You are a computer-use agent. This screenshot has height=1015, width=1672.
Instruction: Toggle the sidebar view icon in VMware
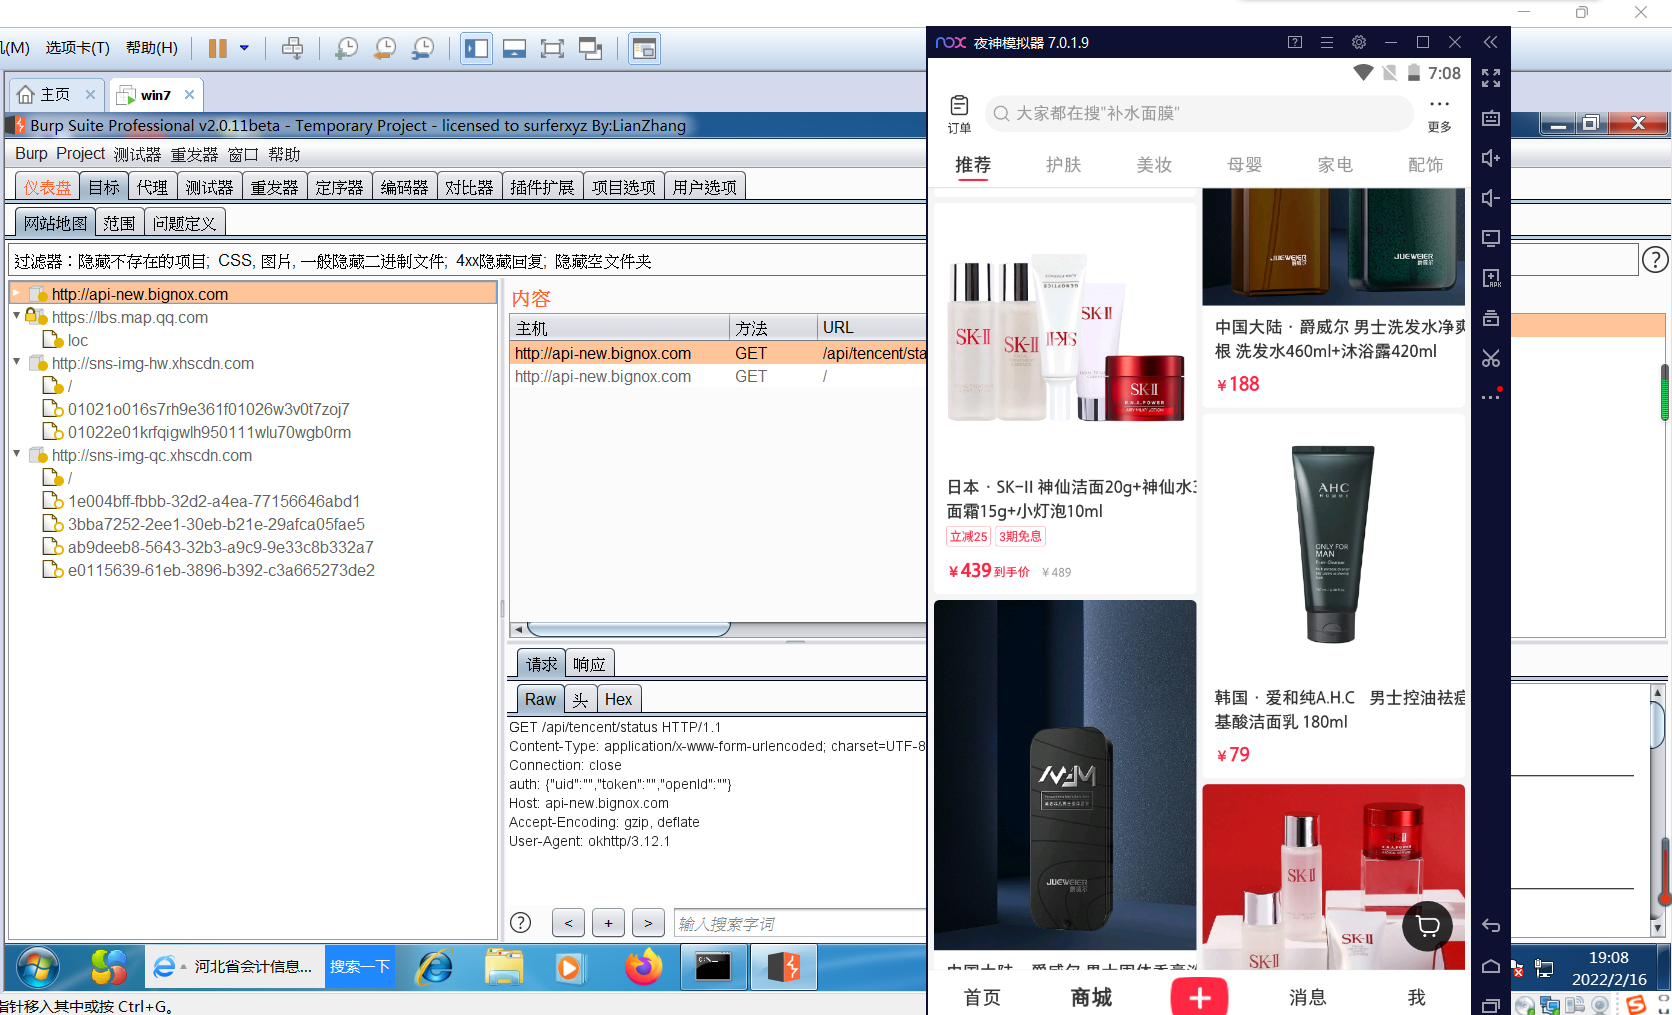476,48
